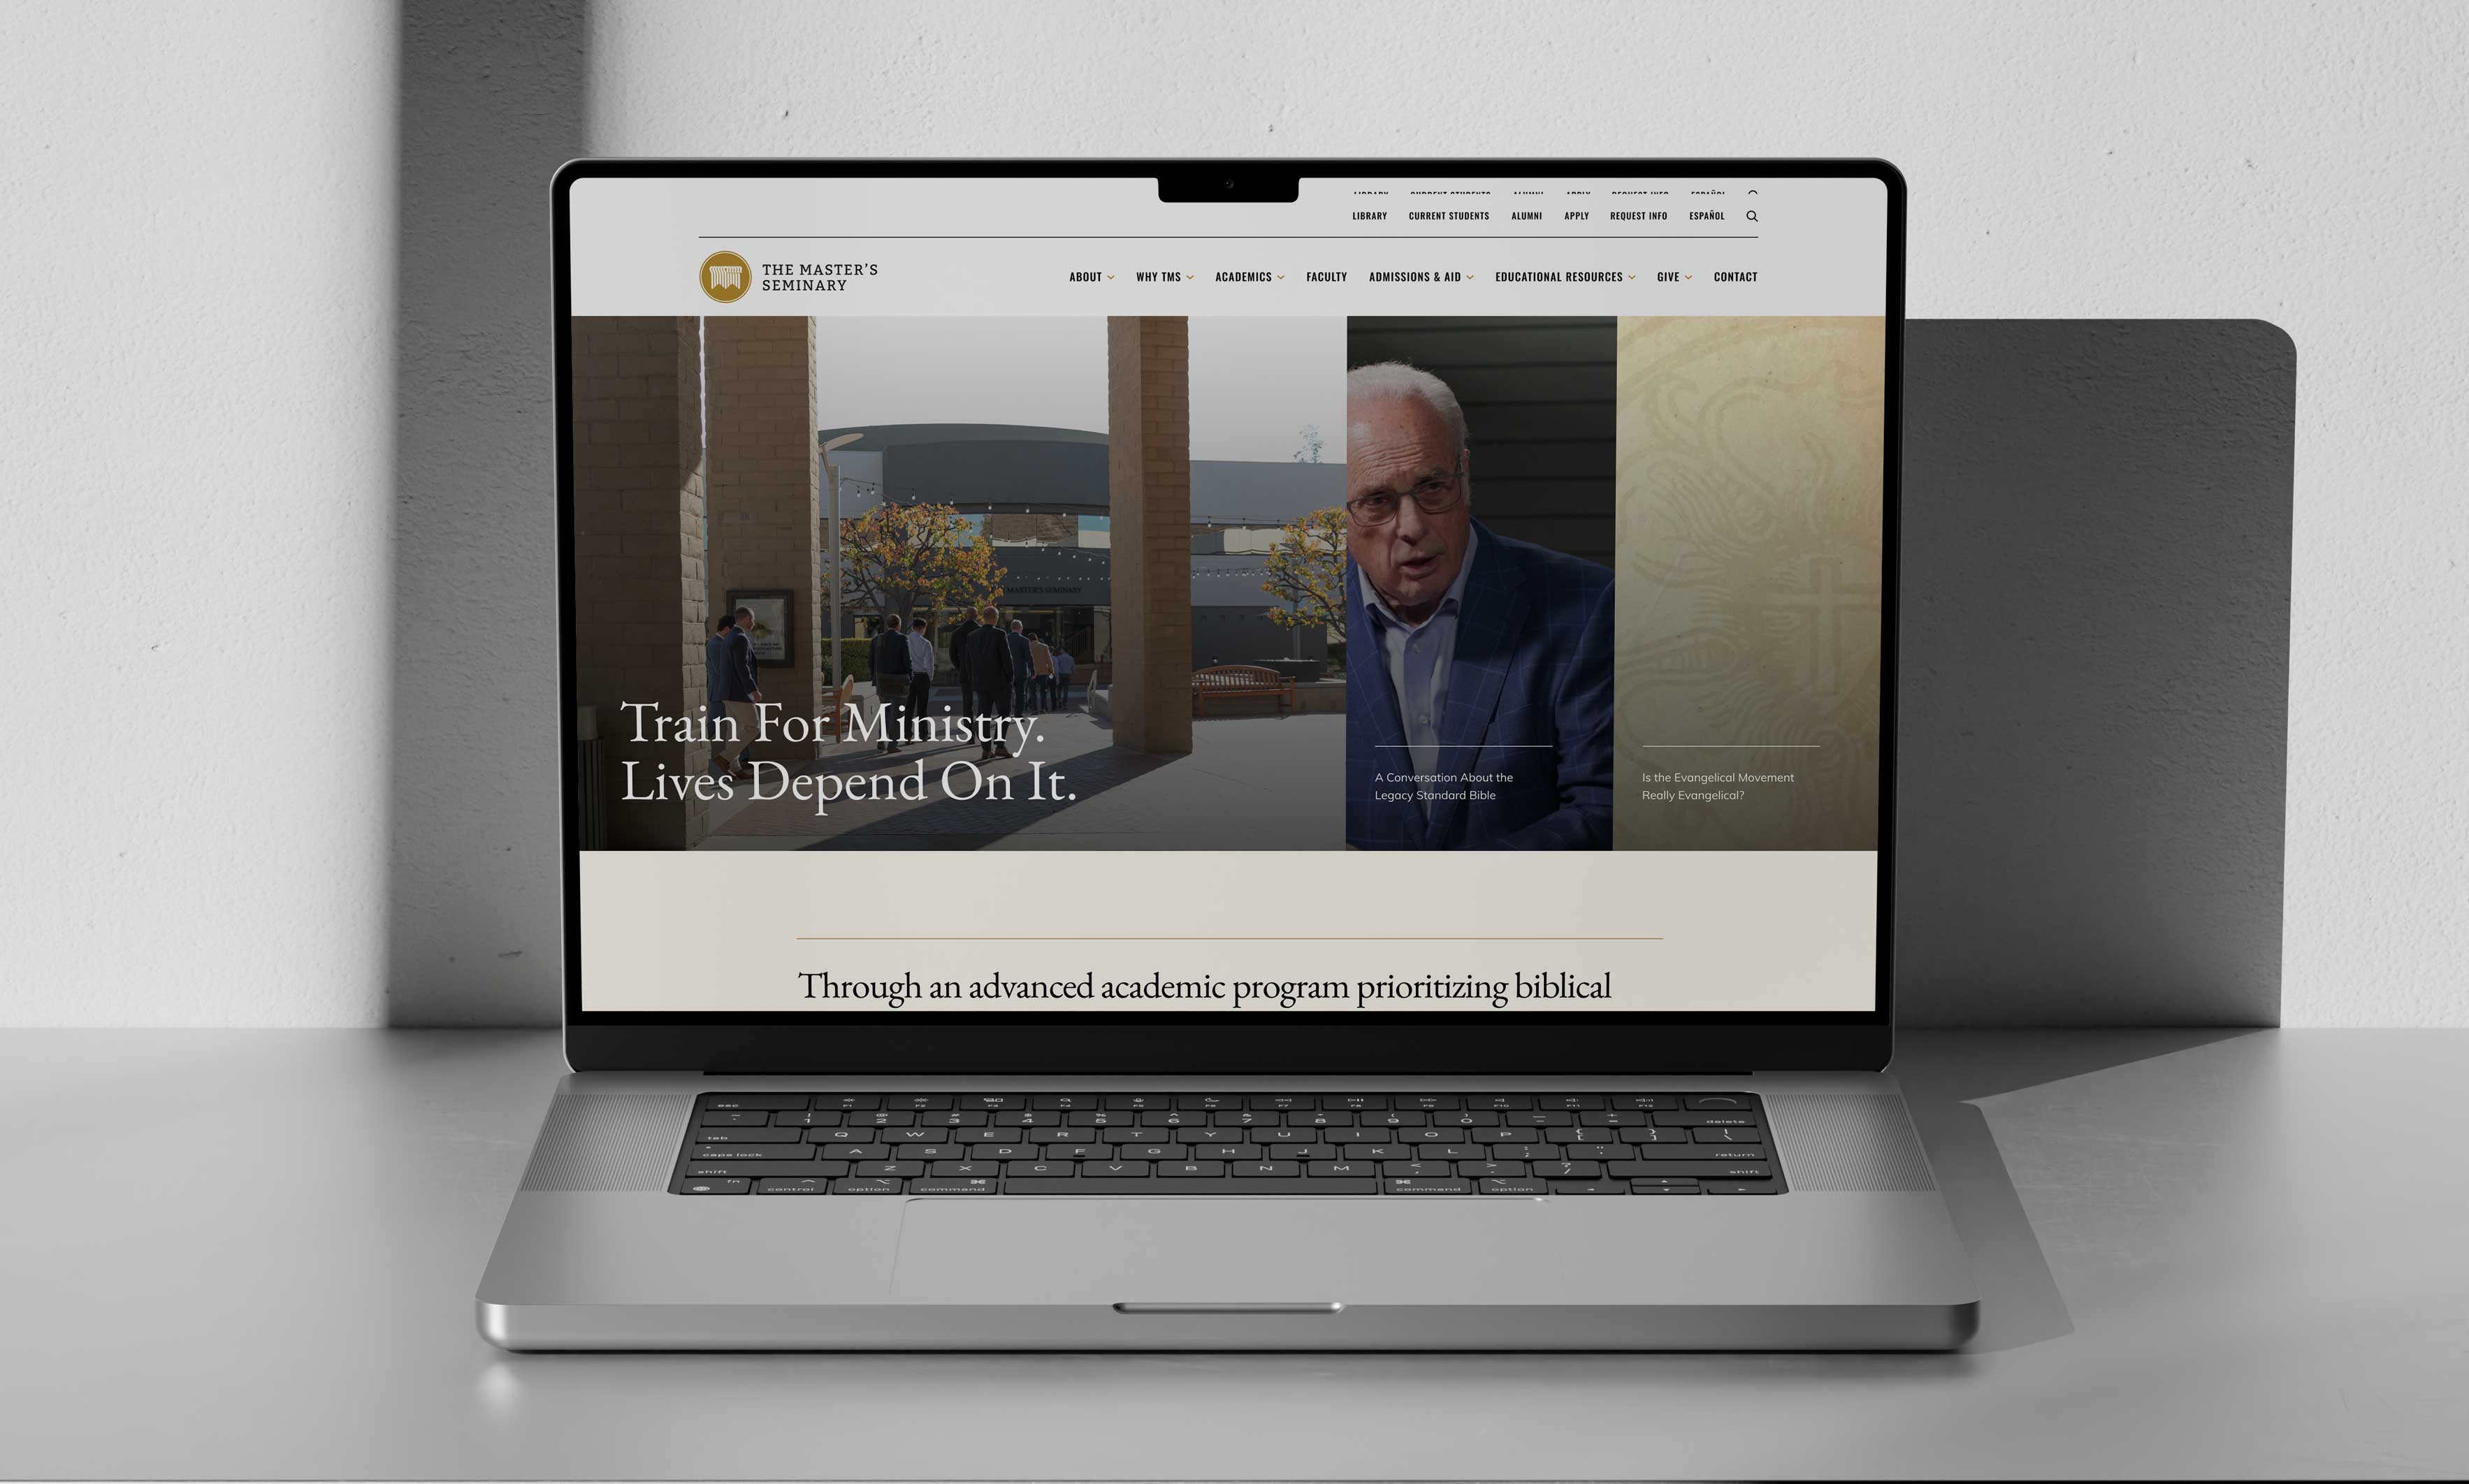
Task: Click the Alumni nav icon
Action: pyautogui.click(x=1523, y=215)
